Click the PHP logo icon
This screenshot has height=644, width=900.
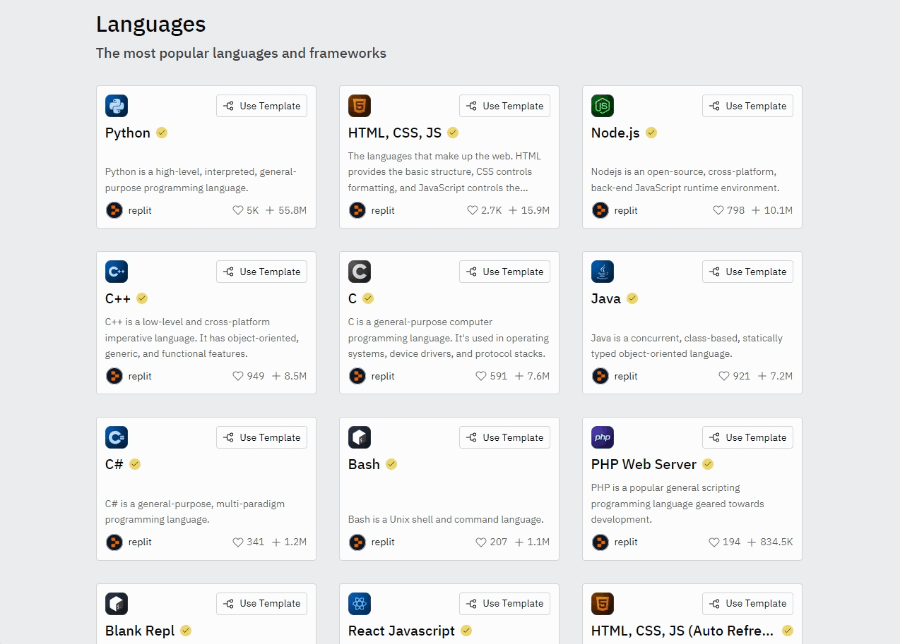point(602,437)
